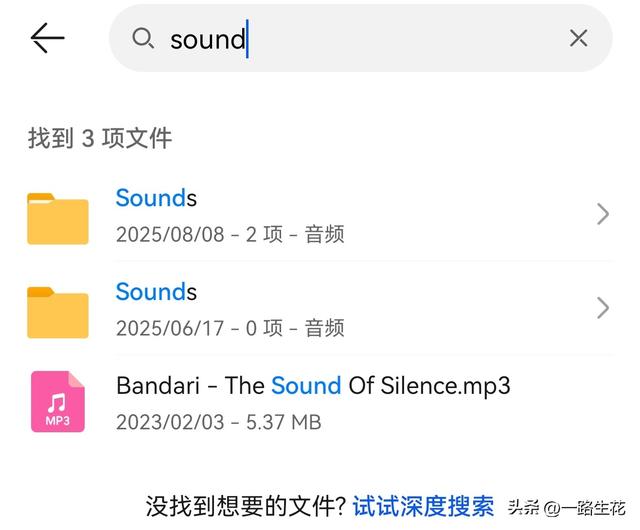Open the Sounds folder icon dated 2025/06/17
Viewport: 640px width, 530px height.
(x=58, y=312)
